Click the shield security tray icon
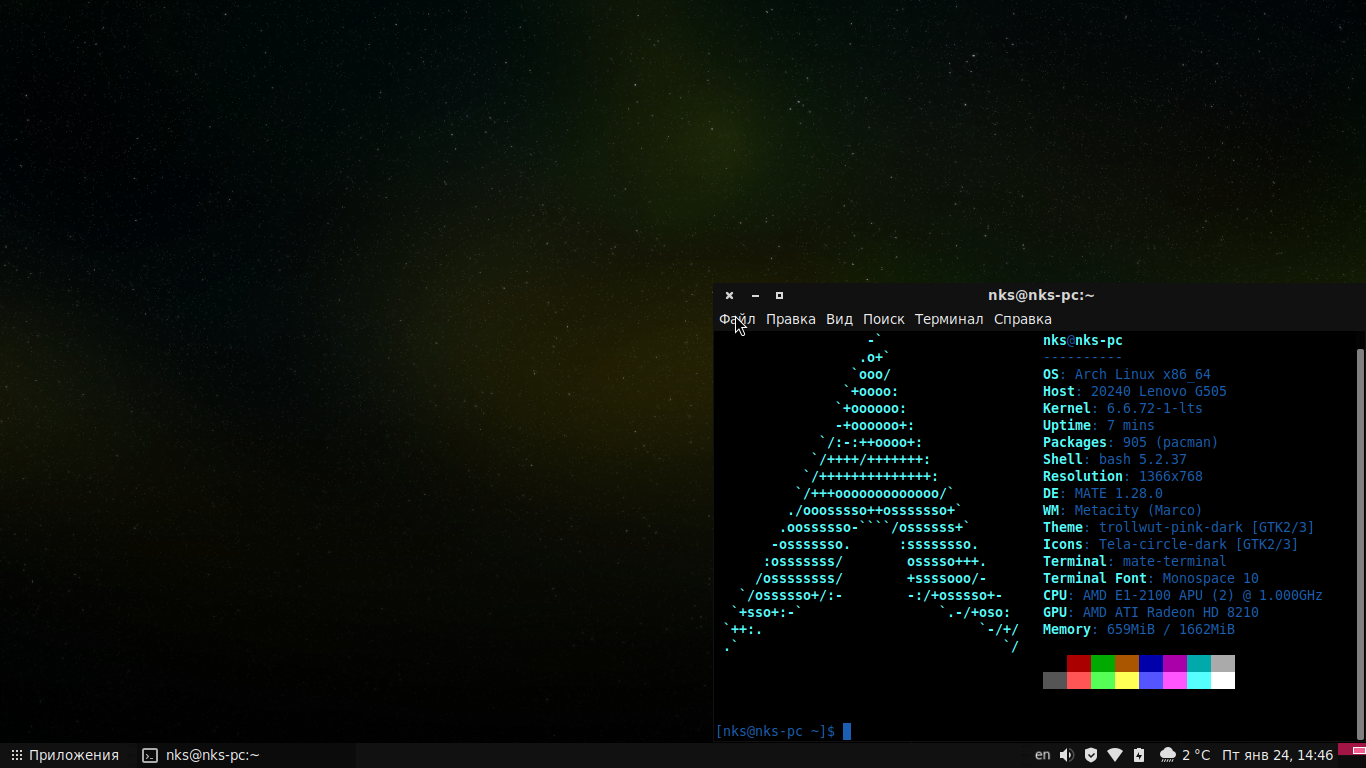 click(1091, 755)
